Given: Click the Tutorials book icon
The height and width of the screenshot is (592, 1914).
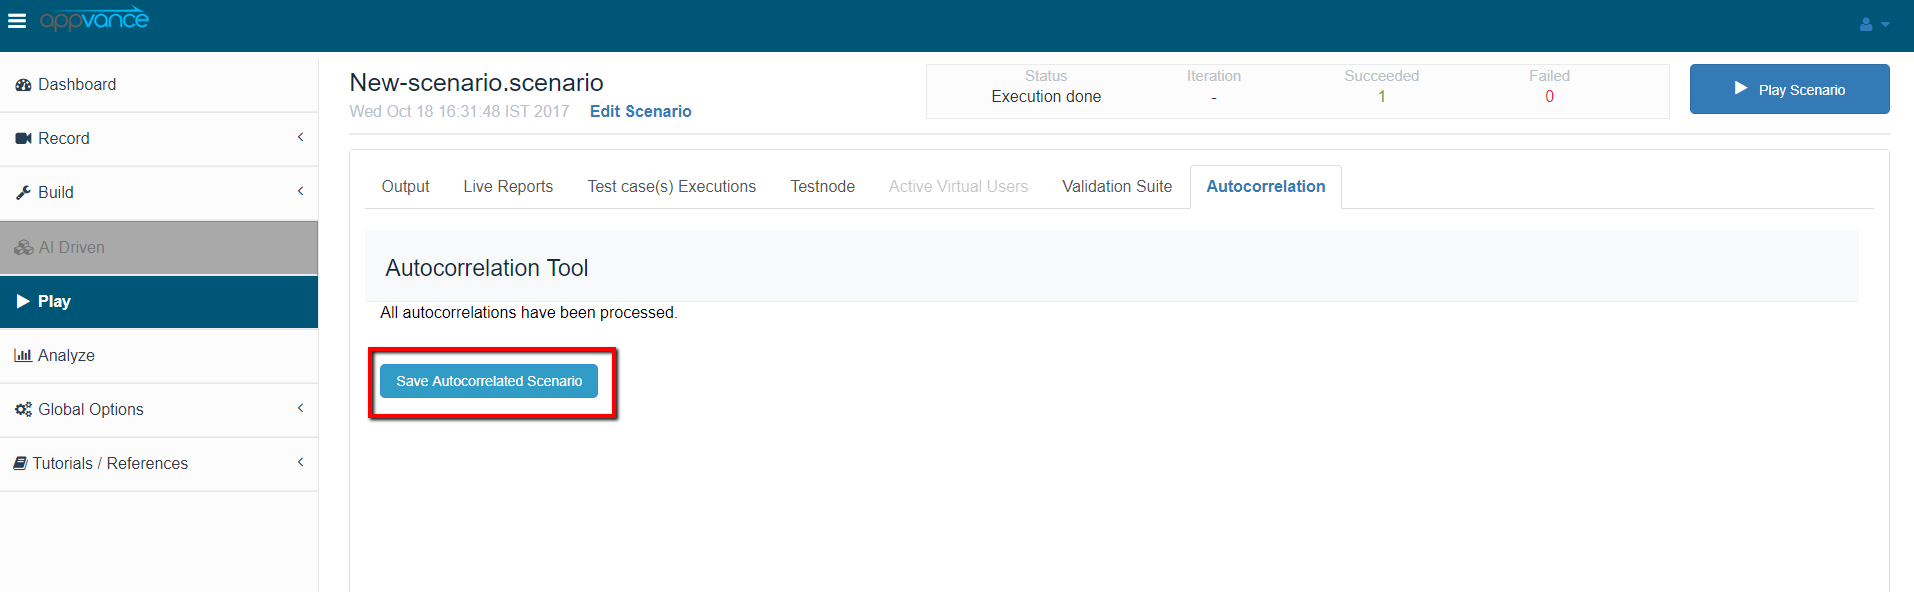Looking at the screenshot, I should tap(20, 463).
